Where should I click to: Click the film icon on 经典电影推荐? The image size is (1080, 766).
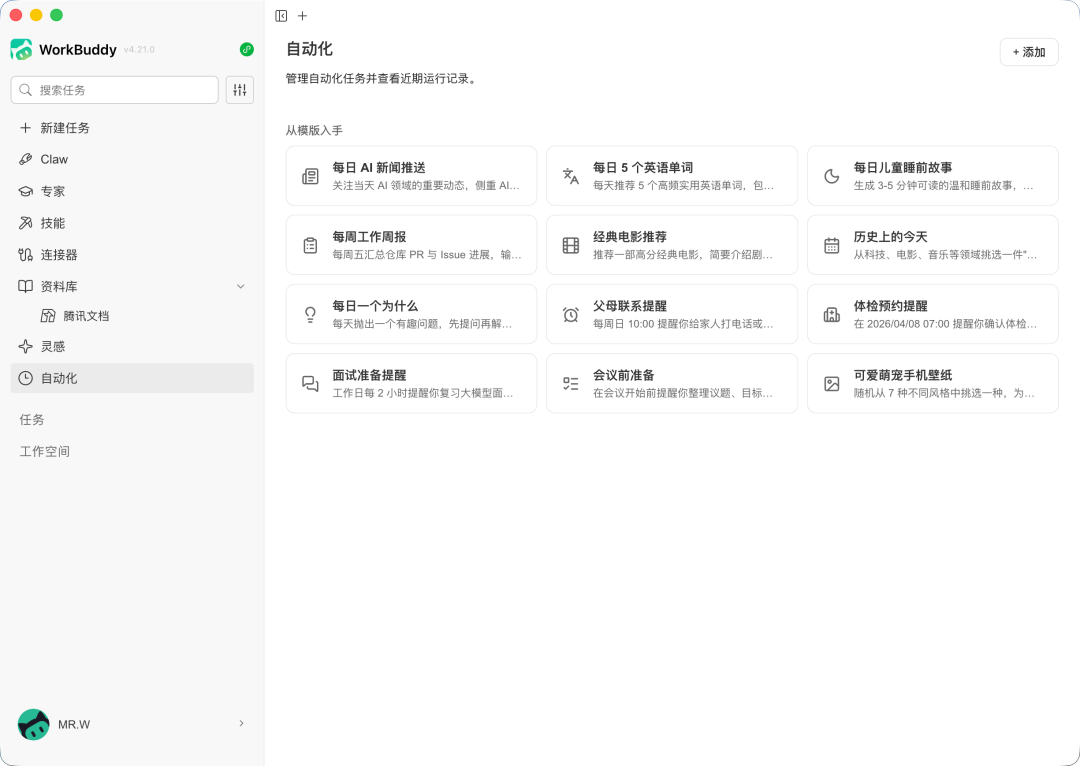coord(571,245)
